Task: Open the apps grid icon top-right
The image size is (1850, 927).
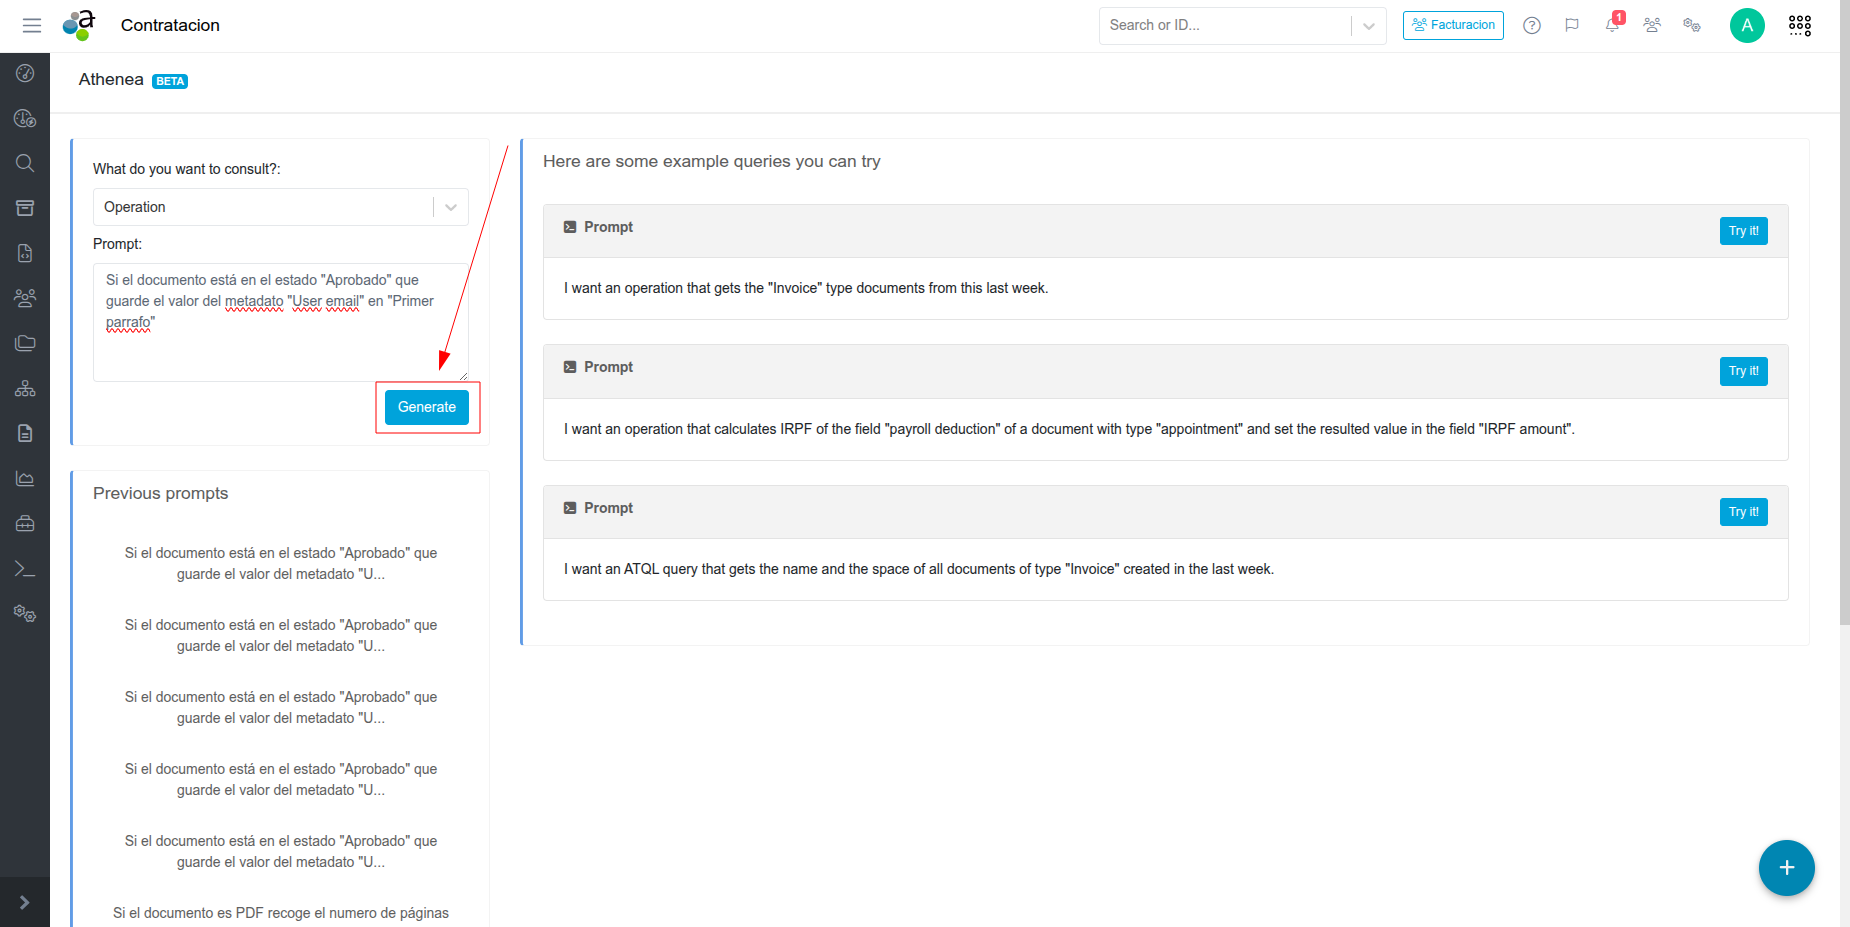Action: point(1799,26)
